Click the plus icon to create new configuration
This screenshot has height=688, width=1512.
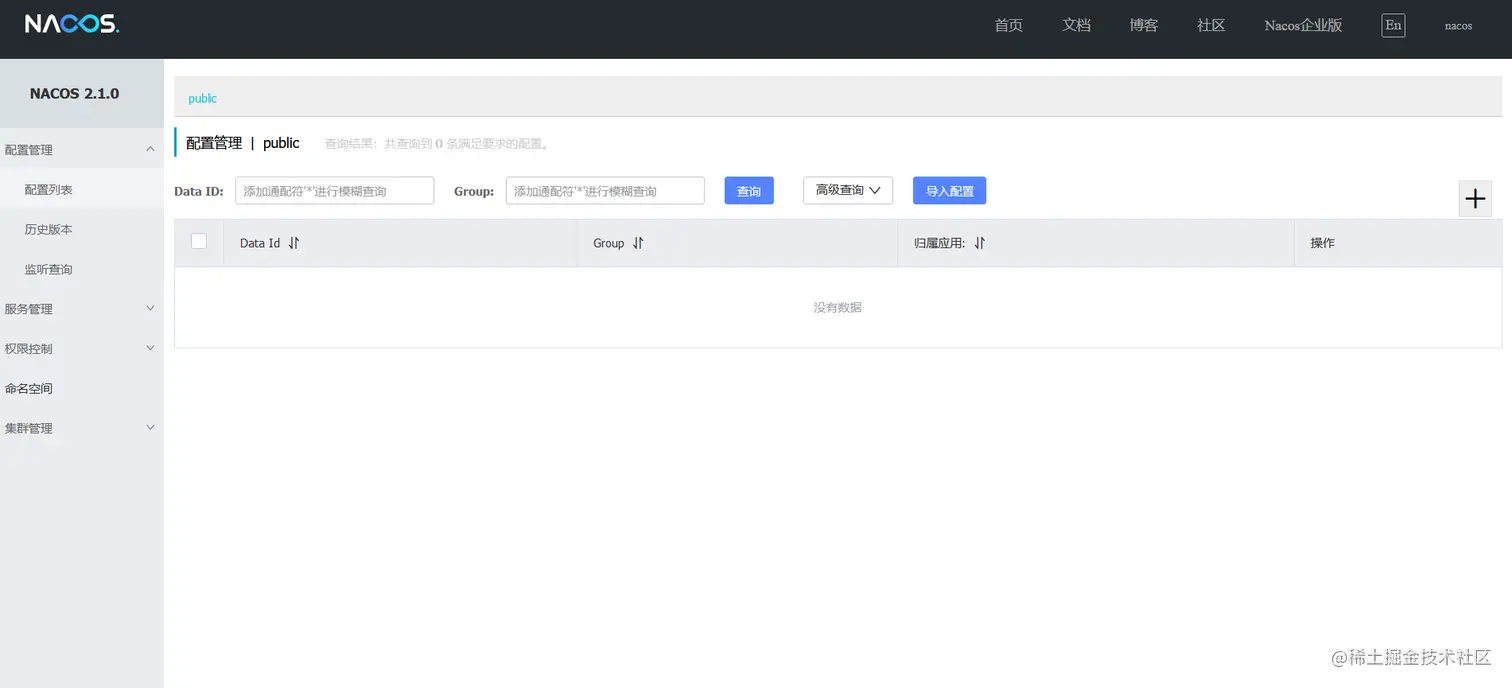tap(1475, 198)
